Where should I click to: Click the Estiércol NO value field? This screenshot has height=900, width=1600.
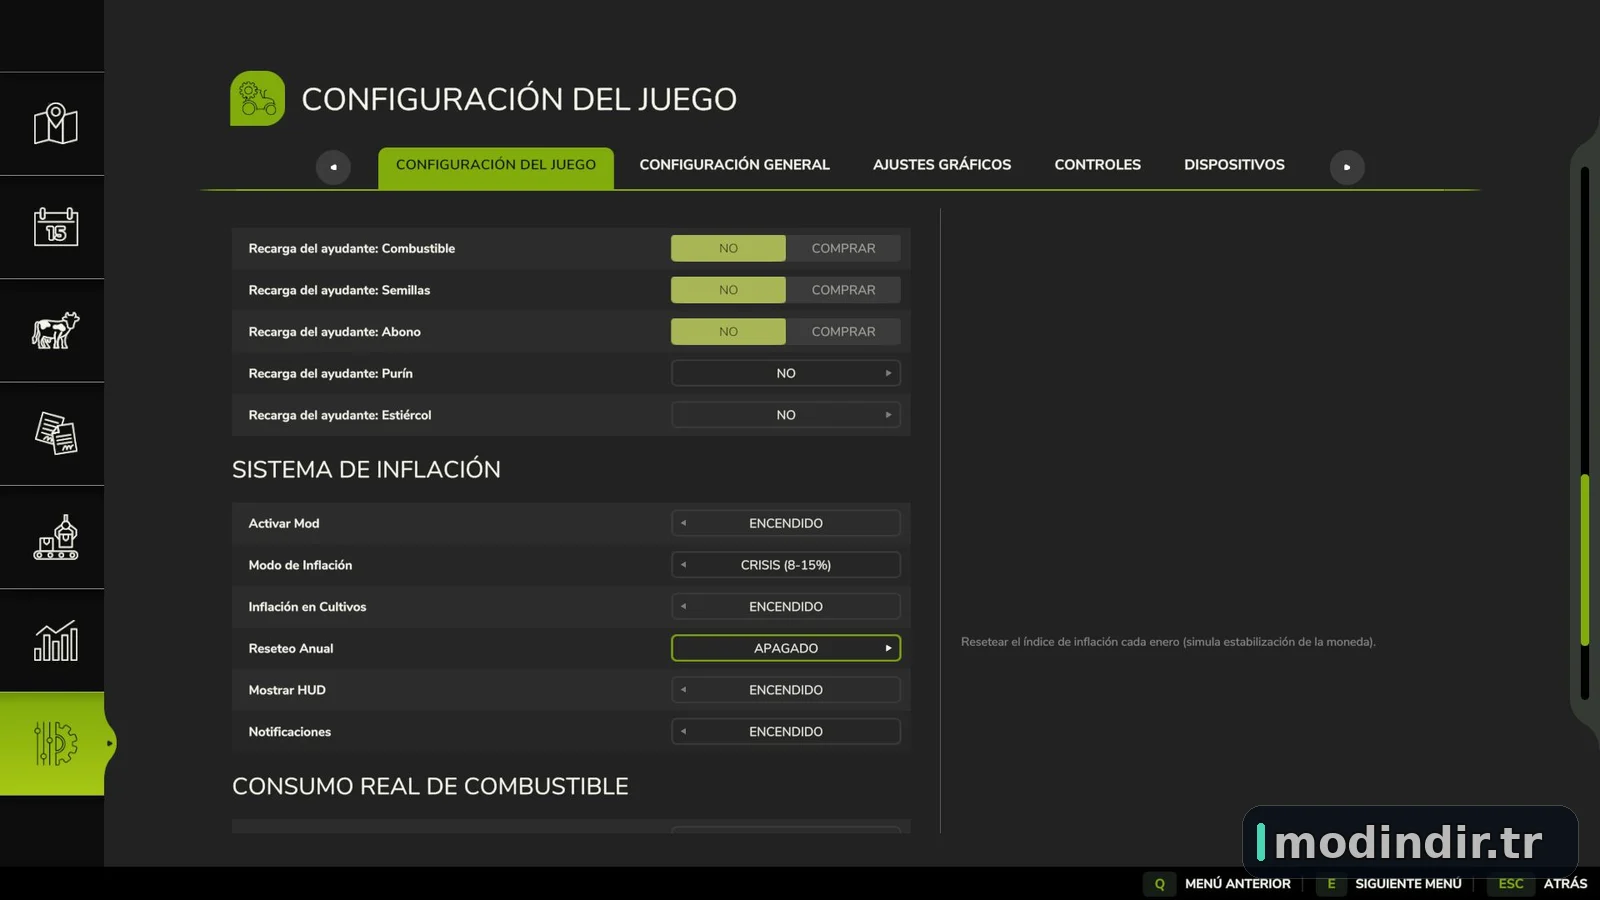coord(786,415)
